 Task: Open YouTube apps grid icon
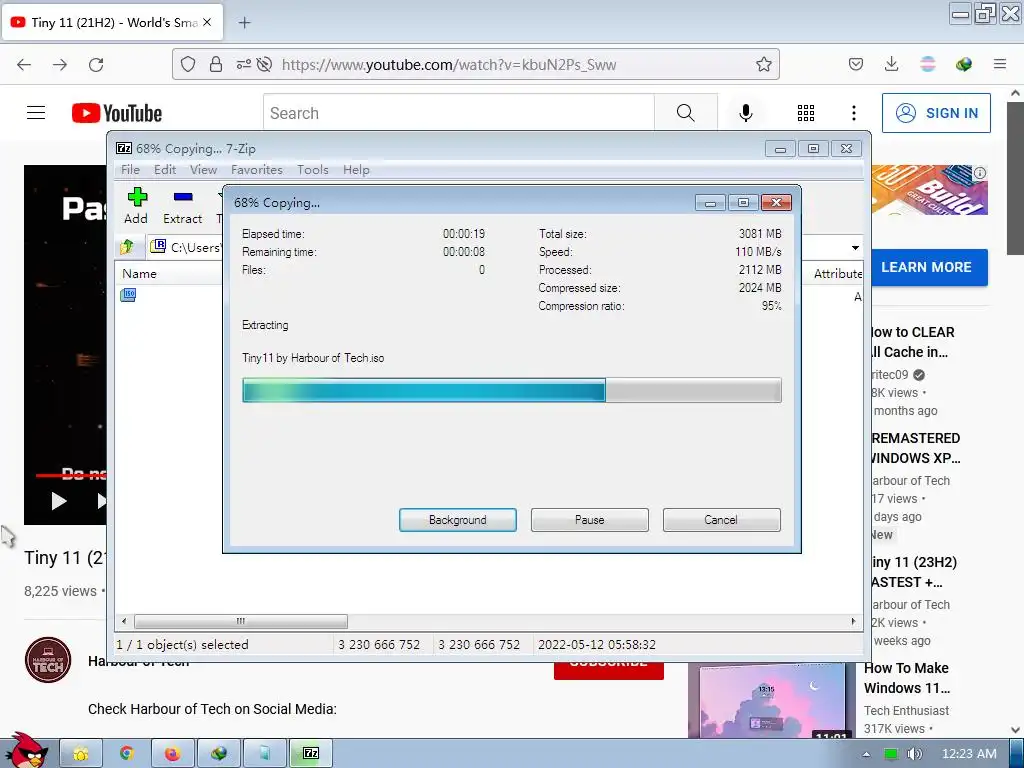[x=806, y=113]
